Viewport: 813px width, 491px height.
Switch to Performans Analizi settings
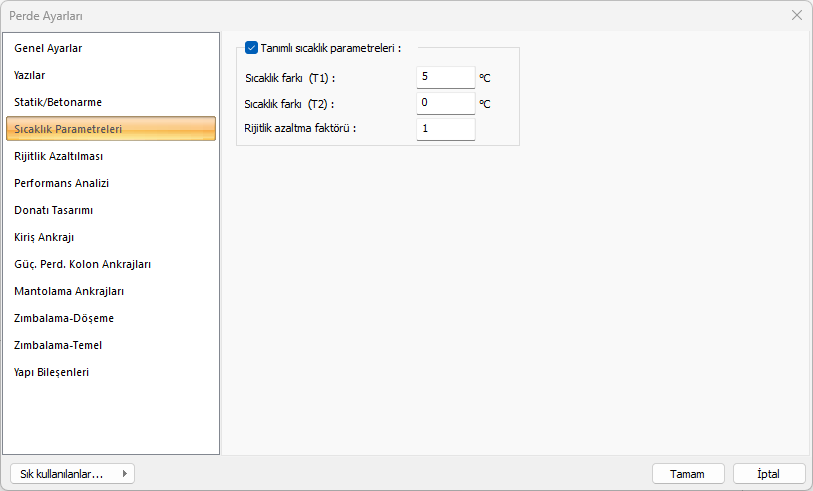62,183
